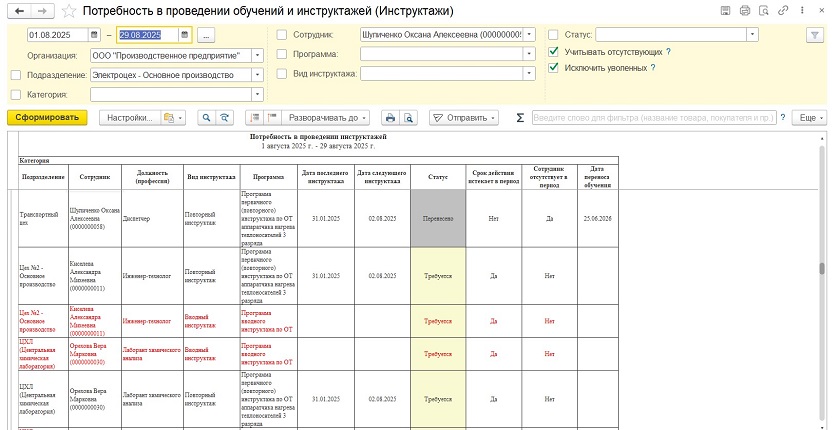Click the find-next magnifier icon in the report toolbar
Viewport: 839px width, 430px height.
pos(225,118)
